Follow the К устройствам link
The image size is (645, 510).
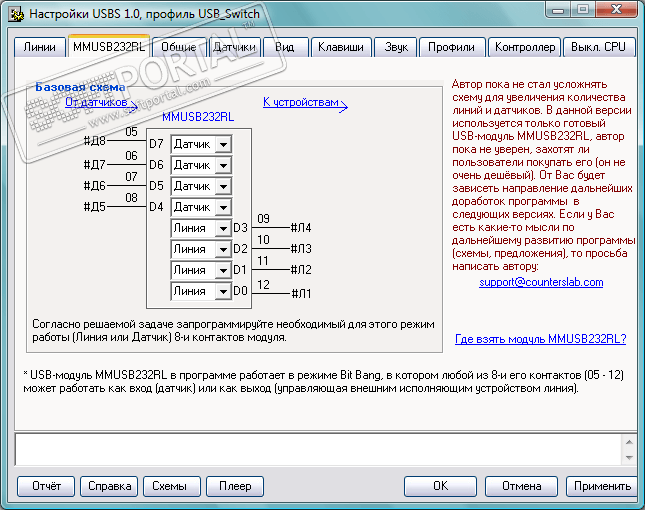click(x=301, y=102)
